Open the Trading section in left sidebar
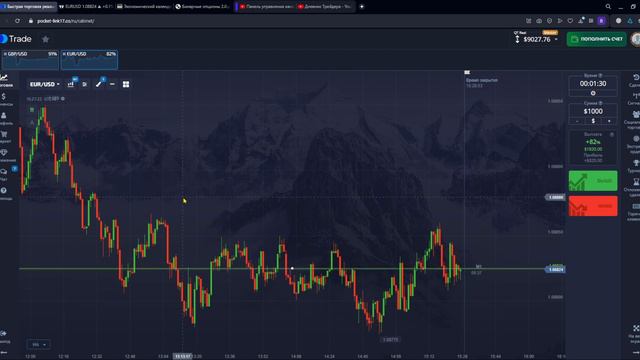640x360 pixels. pyautogui.click(x=5, y=80)
